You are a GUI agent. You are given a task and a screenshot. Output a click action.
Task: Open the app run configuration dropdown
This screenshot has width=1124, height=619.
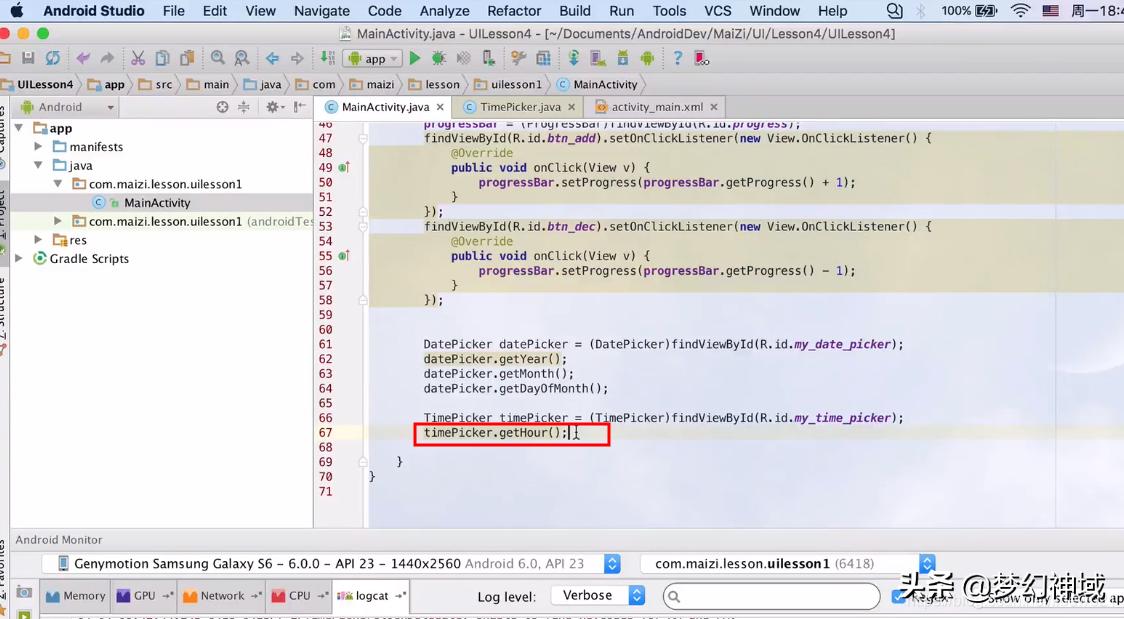(x=372, y=59)
